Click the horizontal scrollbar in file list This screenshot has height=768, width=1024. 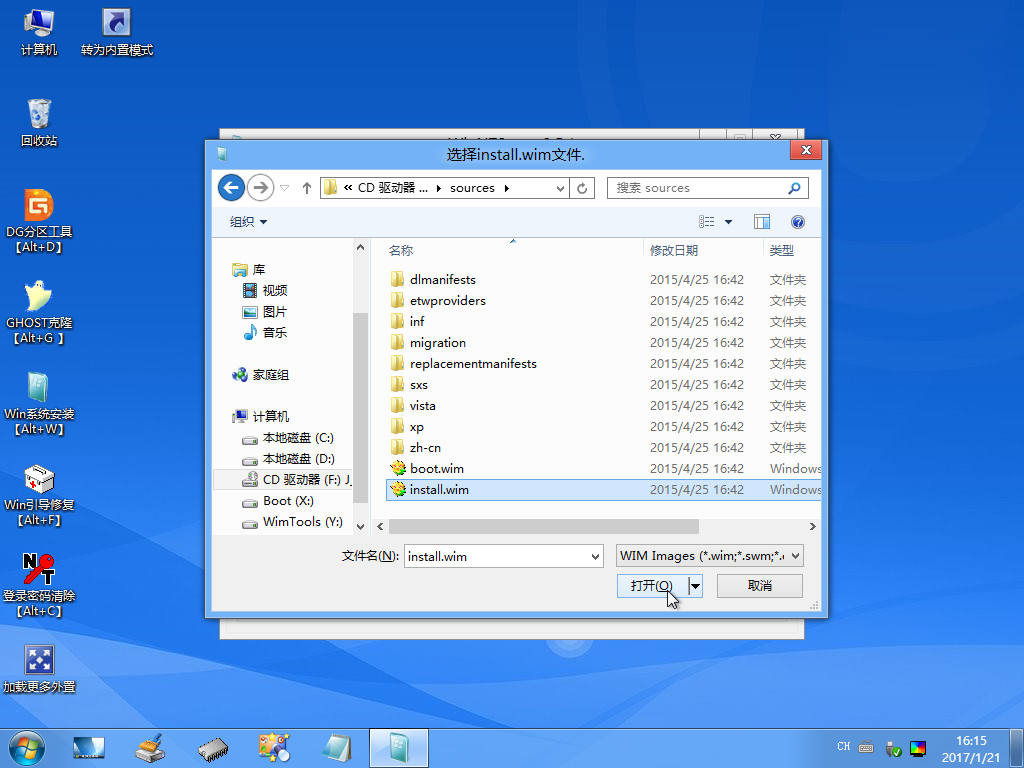click(x=543, y=526)
